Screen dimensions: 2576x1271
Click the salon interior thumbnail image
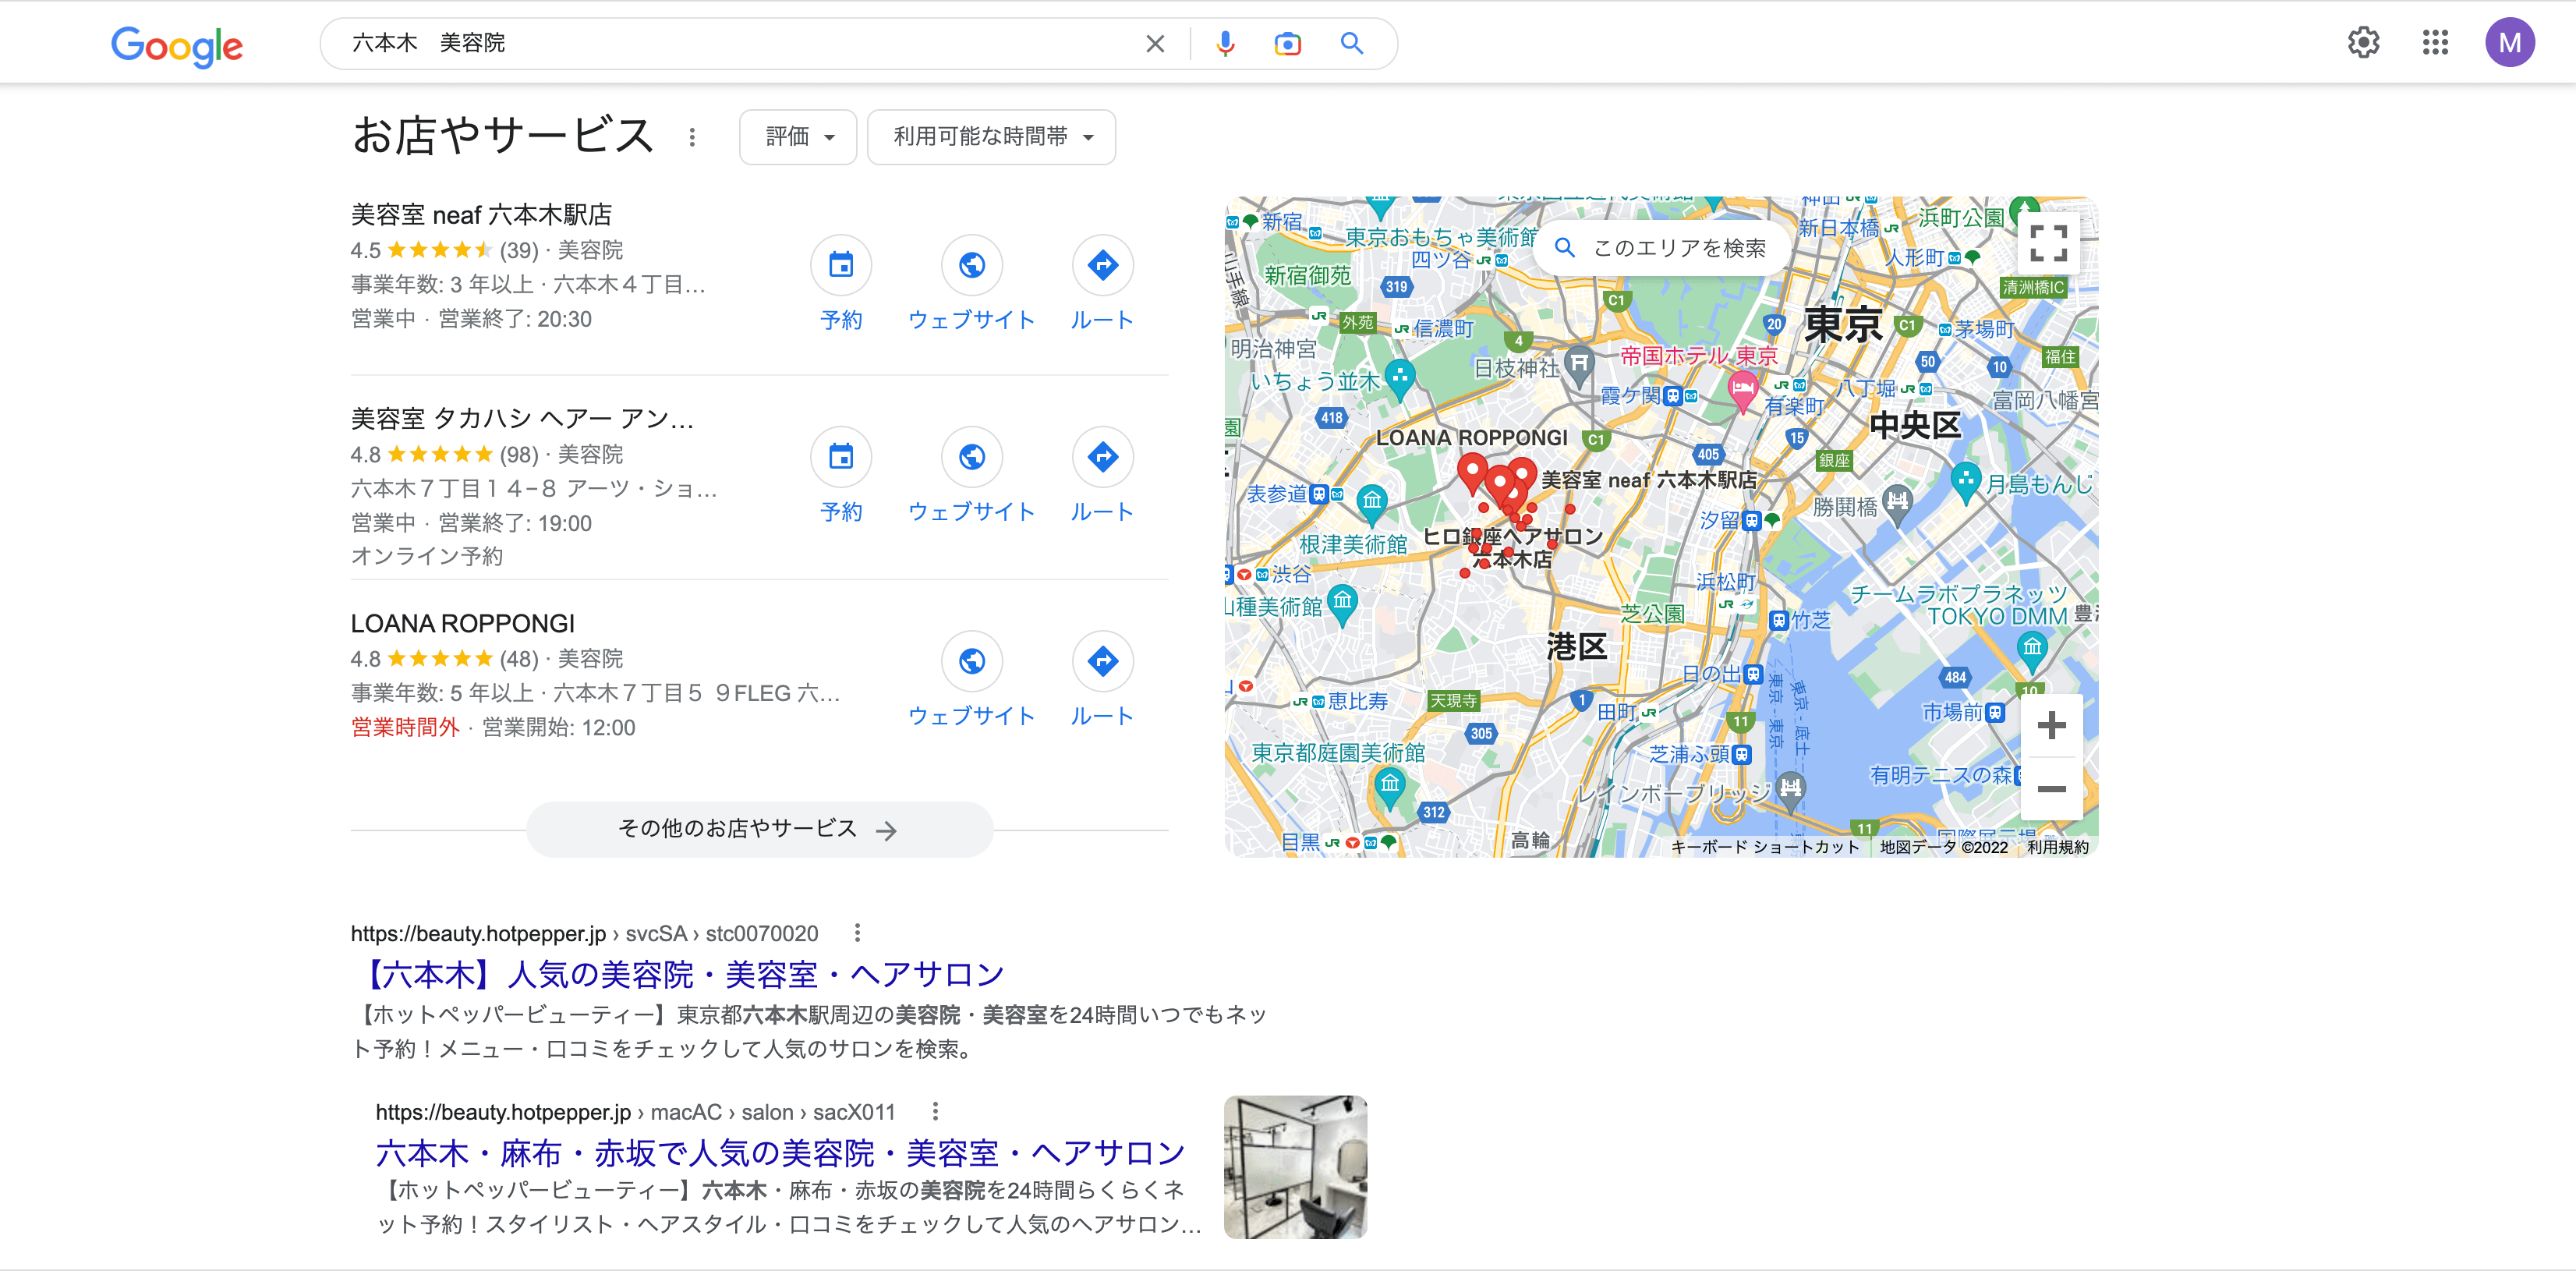click(x=1295, y=1167)
